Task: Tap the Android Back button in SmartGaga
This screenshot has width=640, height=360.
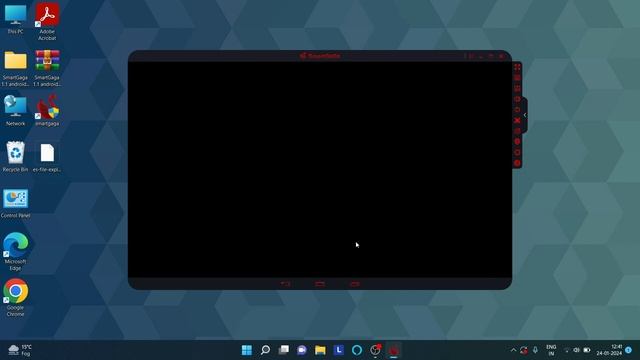Action: point(285,284)
